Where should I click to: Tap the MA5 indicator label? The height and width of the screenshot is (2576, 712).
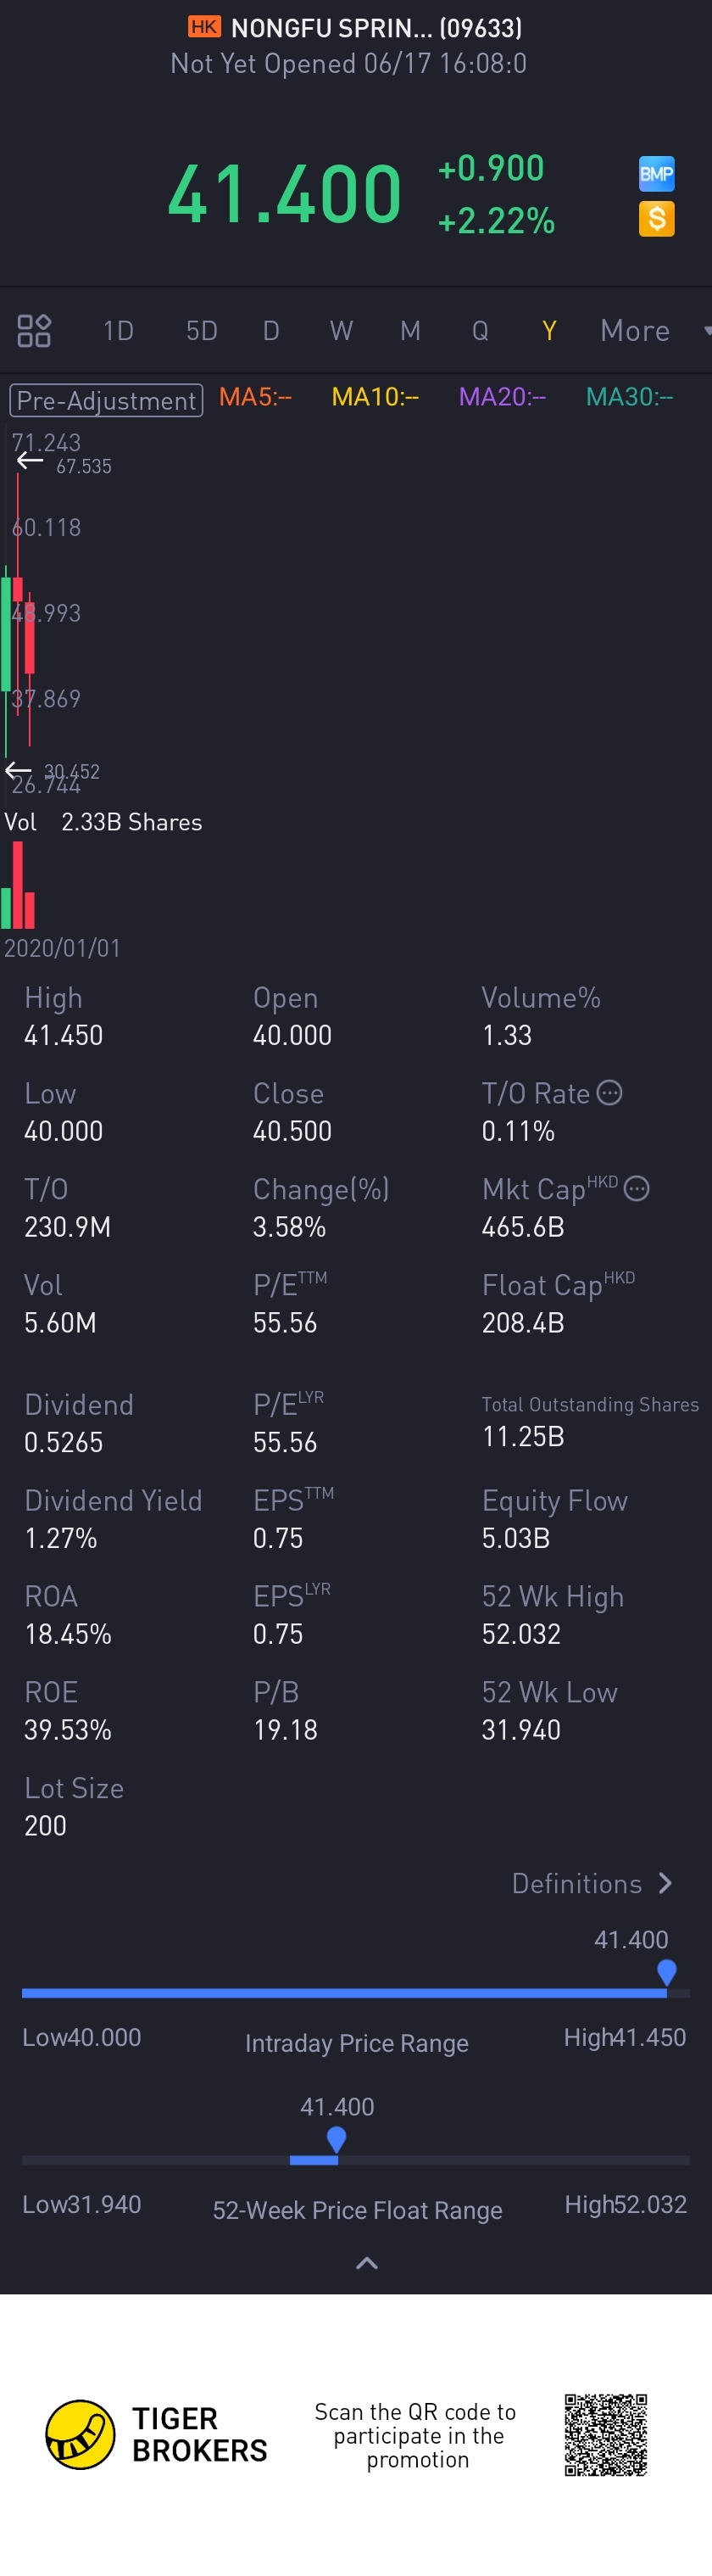tap(255, 397)
